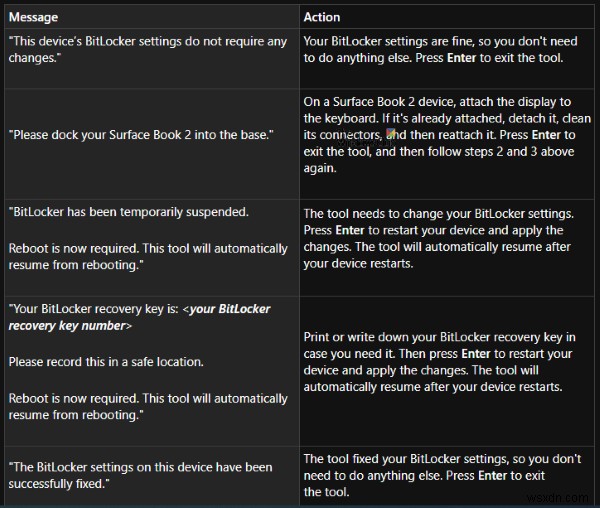The width and height of the screenshot is (600, 508).
Task: Click "Print or write down your BitLocker" action
Action: coord(400,338)
